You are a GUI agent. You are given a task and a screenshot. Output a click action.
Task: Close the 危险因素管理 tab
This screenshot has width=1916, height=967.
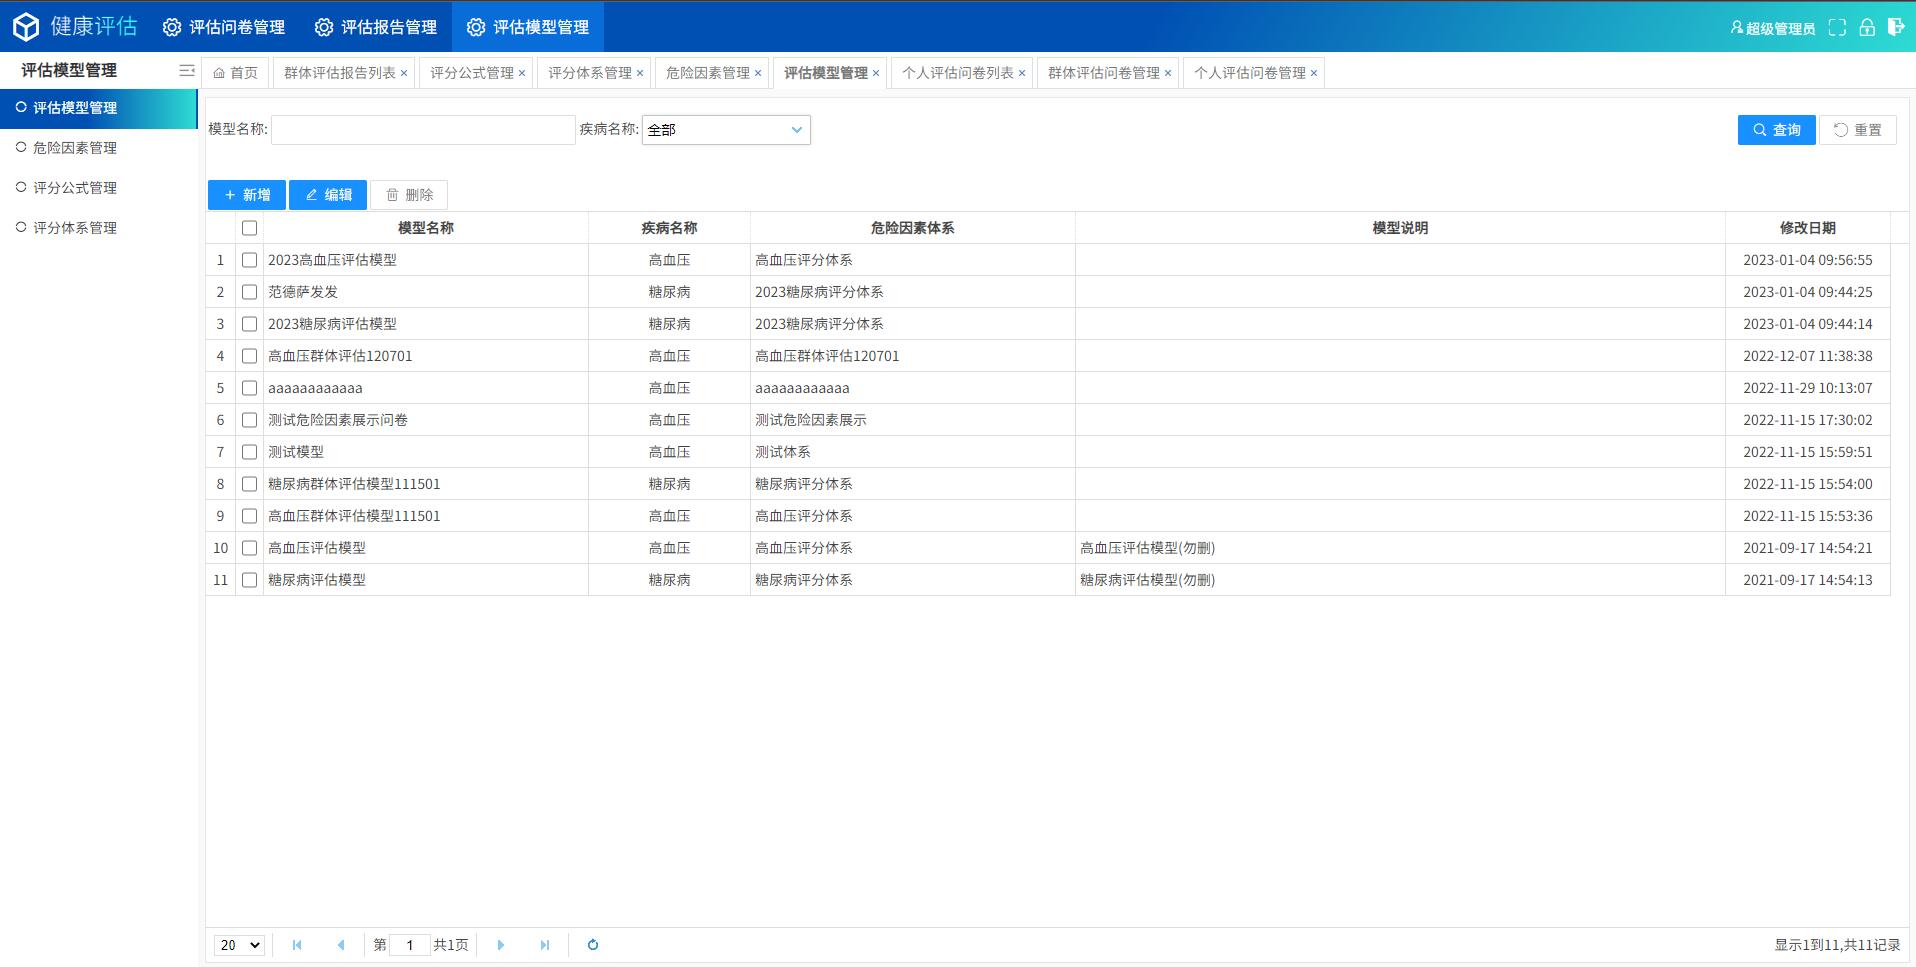(x=758, y=73)
